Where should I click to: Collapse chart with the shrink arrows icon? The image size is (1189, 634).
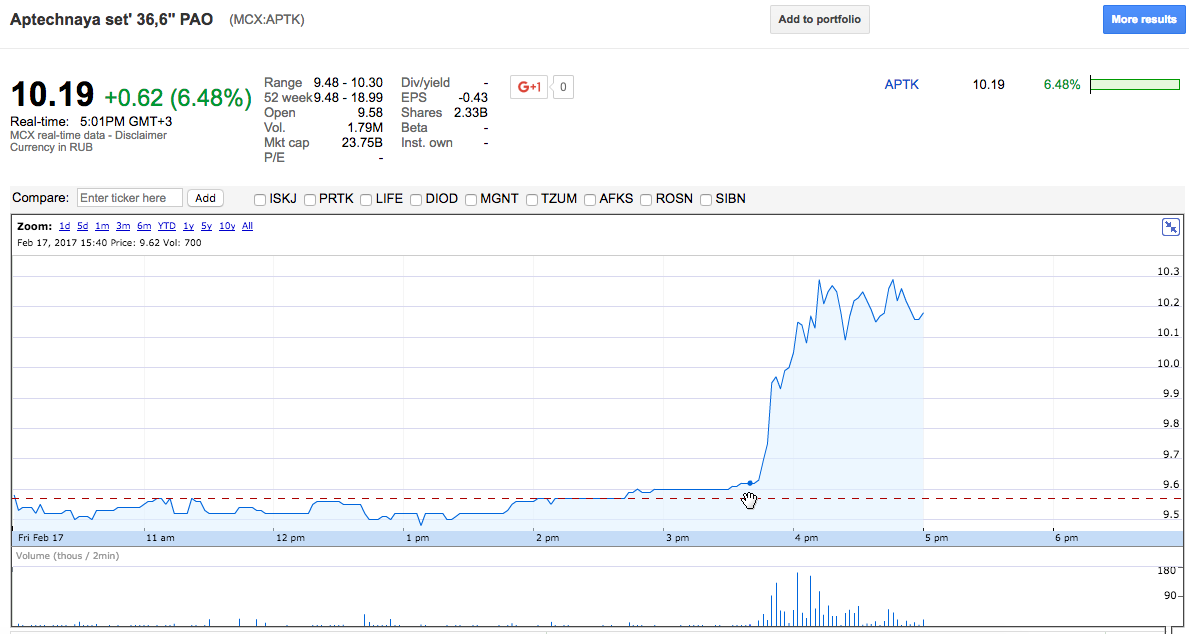1171,227
